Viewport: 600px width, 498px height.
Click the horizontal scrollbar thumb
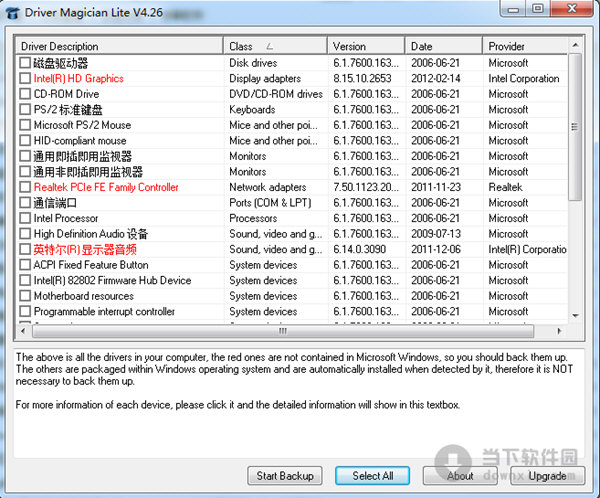(283, 331)
